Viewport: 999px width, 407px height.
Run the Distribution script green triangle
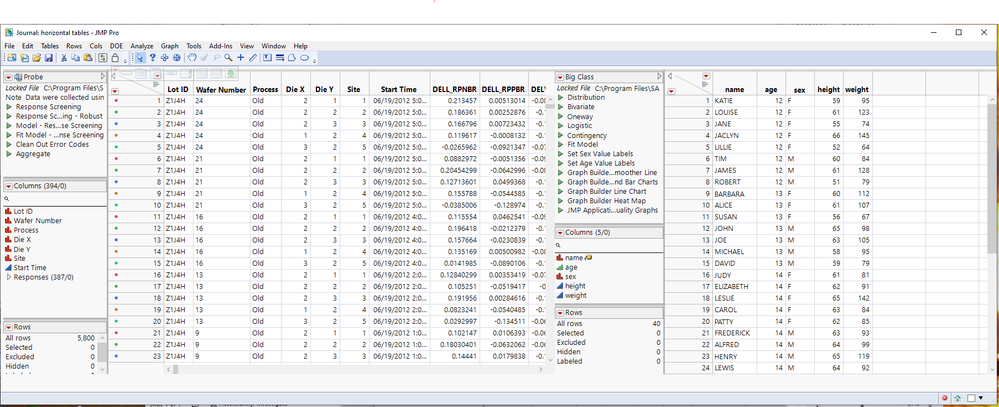[x=561, y=97]
